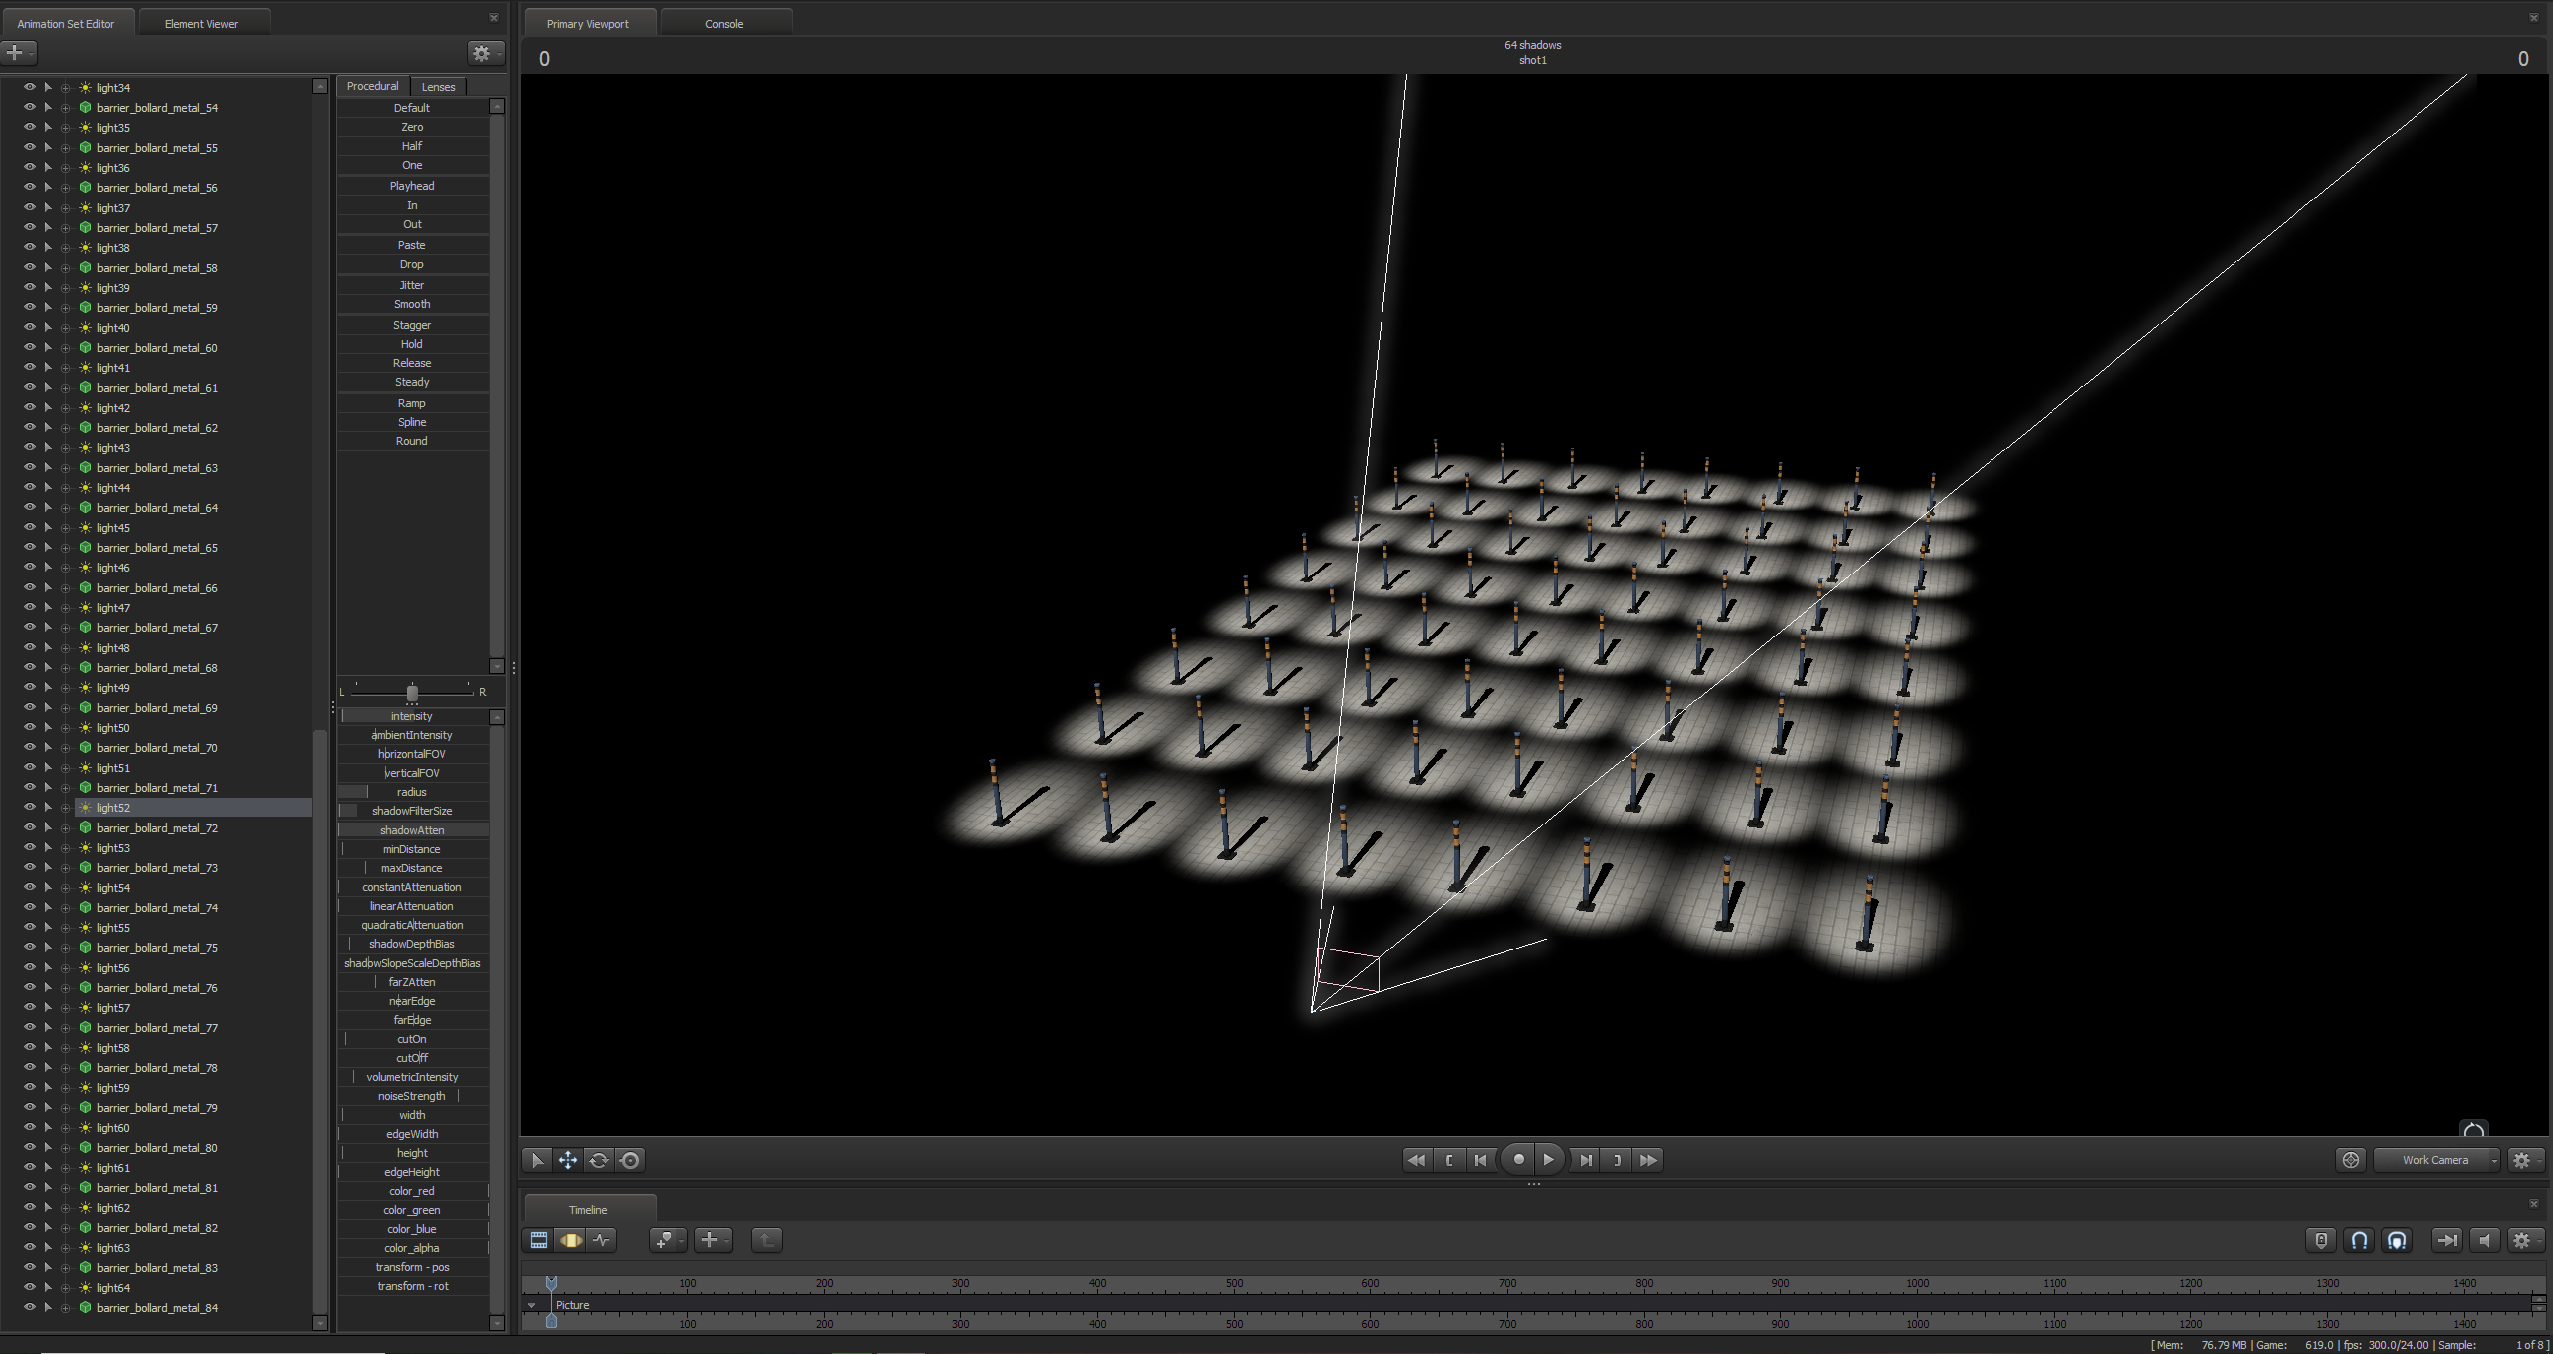
Task: Click the timeline mute speaker icon
Action: pos(2484,1240)
